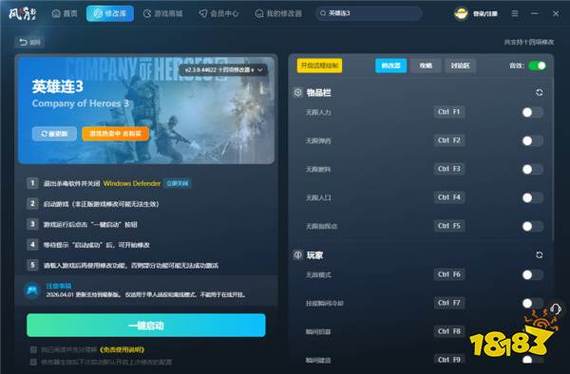Click the blue gamepad notice icon
570x374 pixels.
tap(32, 290)
